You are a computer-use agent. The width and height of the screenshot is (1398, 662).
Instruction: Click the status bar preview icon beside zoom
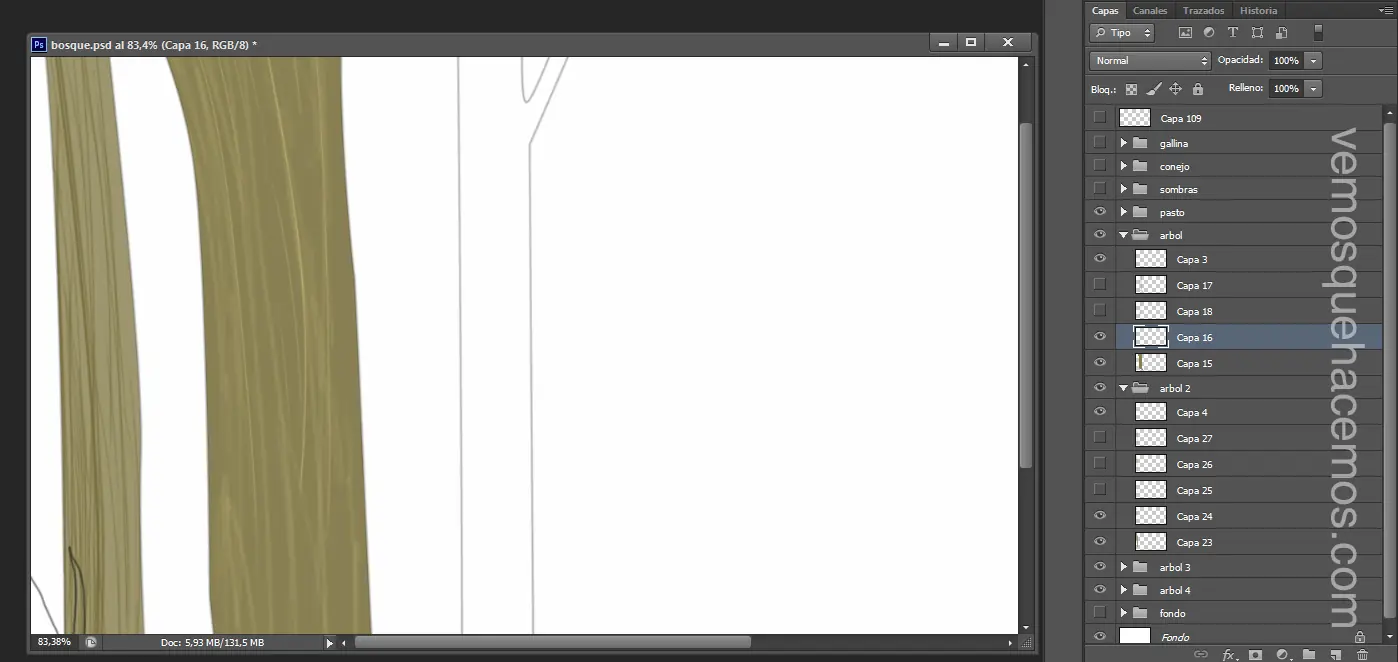tap(91, 642)
